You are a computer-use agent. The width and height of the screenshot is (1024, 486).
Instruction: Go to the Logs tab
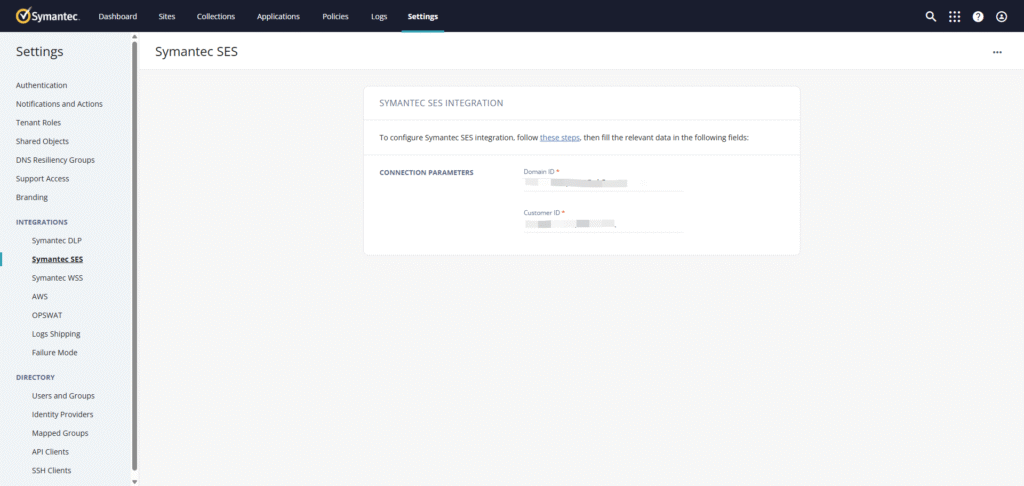tap(379, 17)
